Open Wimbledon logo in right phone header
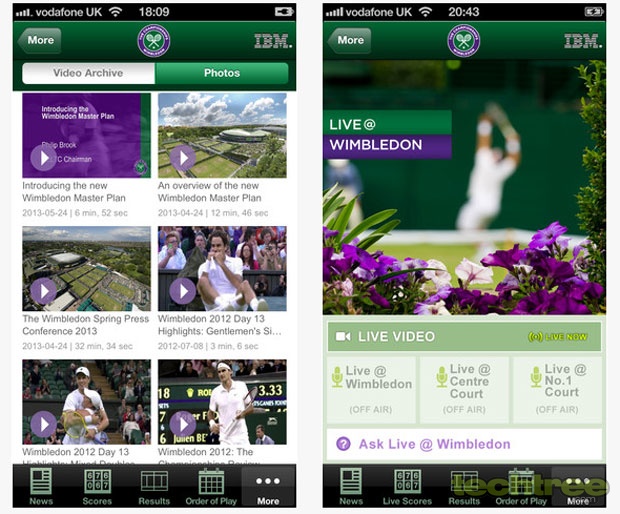The image size is (620, 514). (464, 41)
